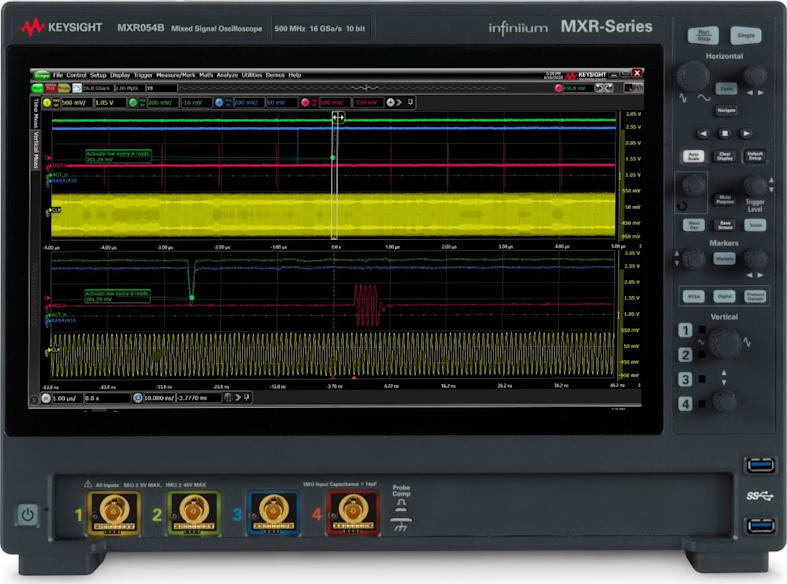787x584 pixels.
Task: Open the Utilities menu
Action: (252, 75)
